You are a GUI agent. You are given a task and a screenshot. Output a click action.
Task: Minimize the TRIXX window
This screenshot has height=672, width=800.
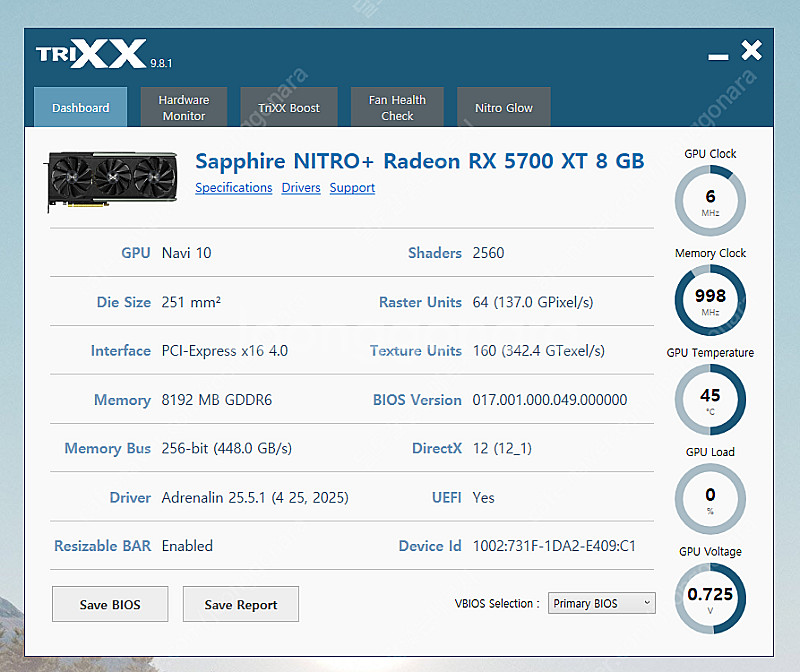point(718,57)
